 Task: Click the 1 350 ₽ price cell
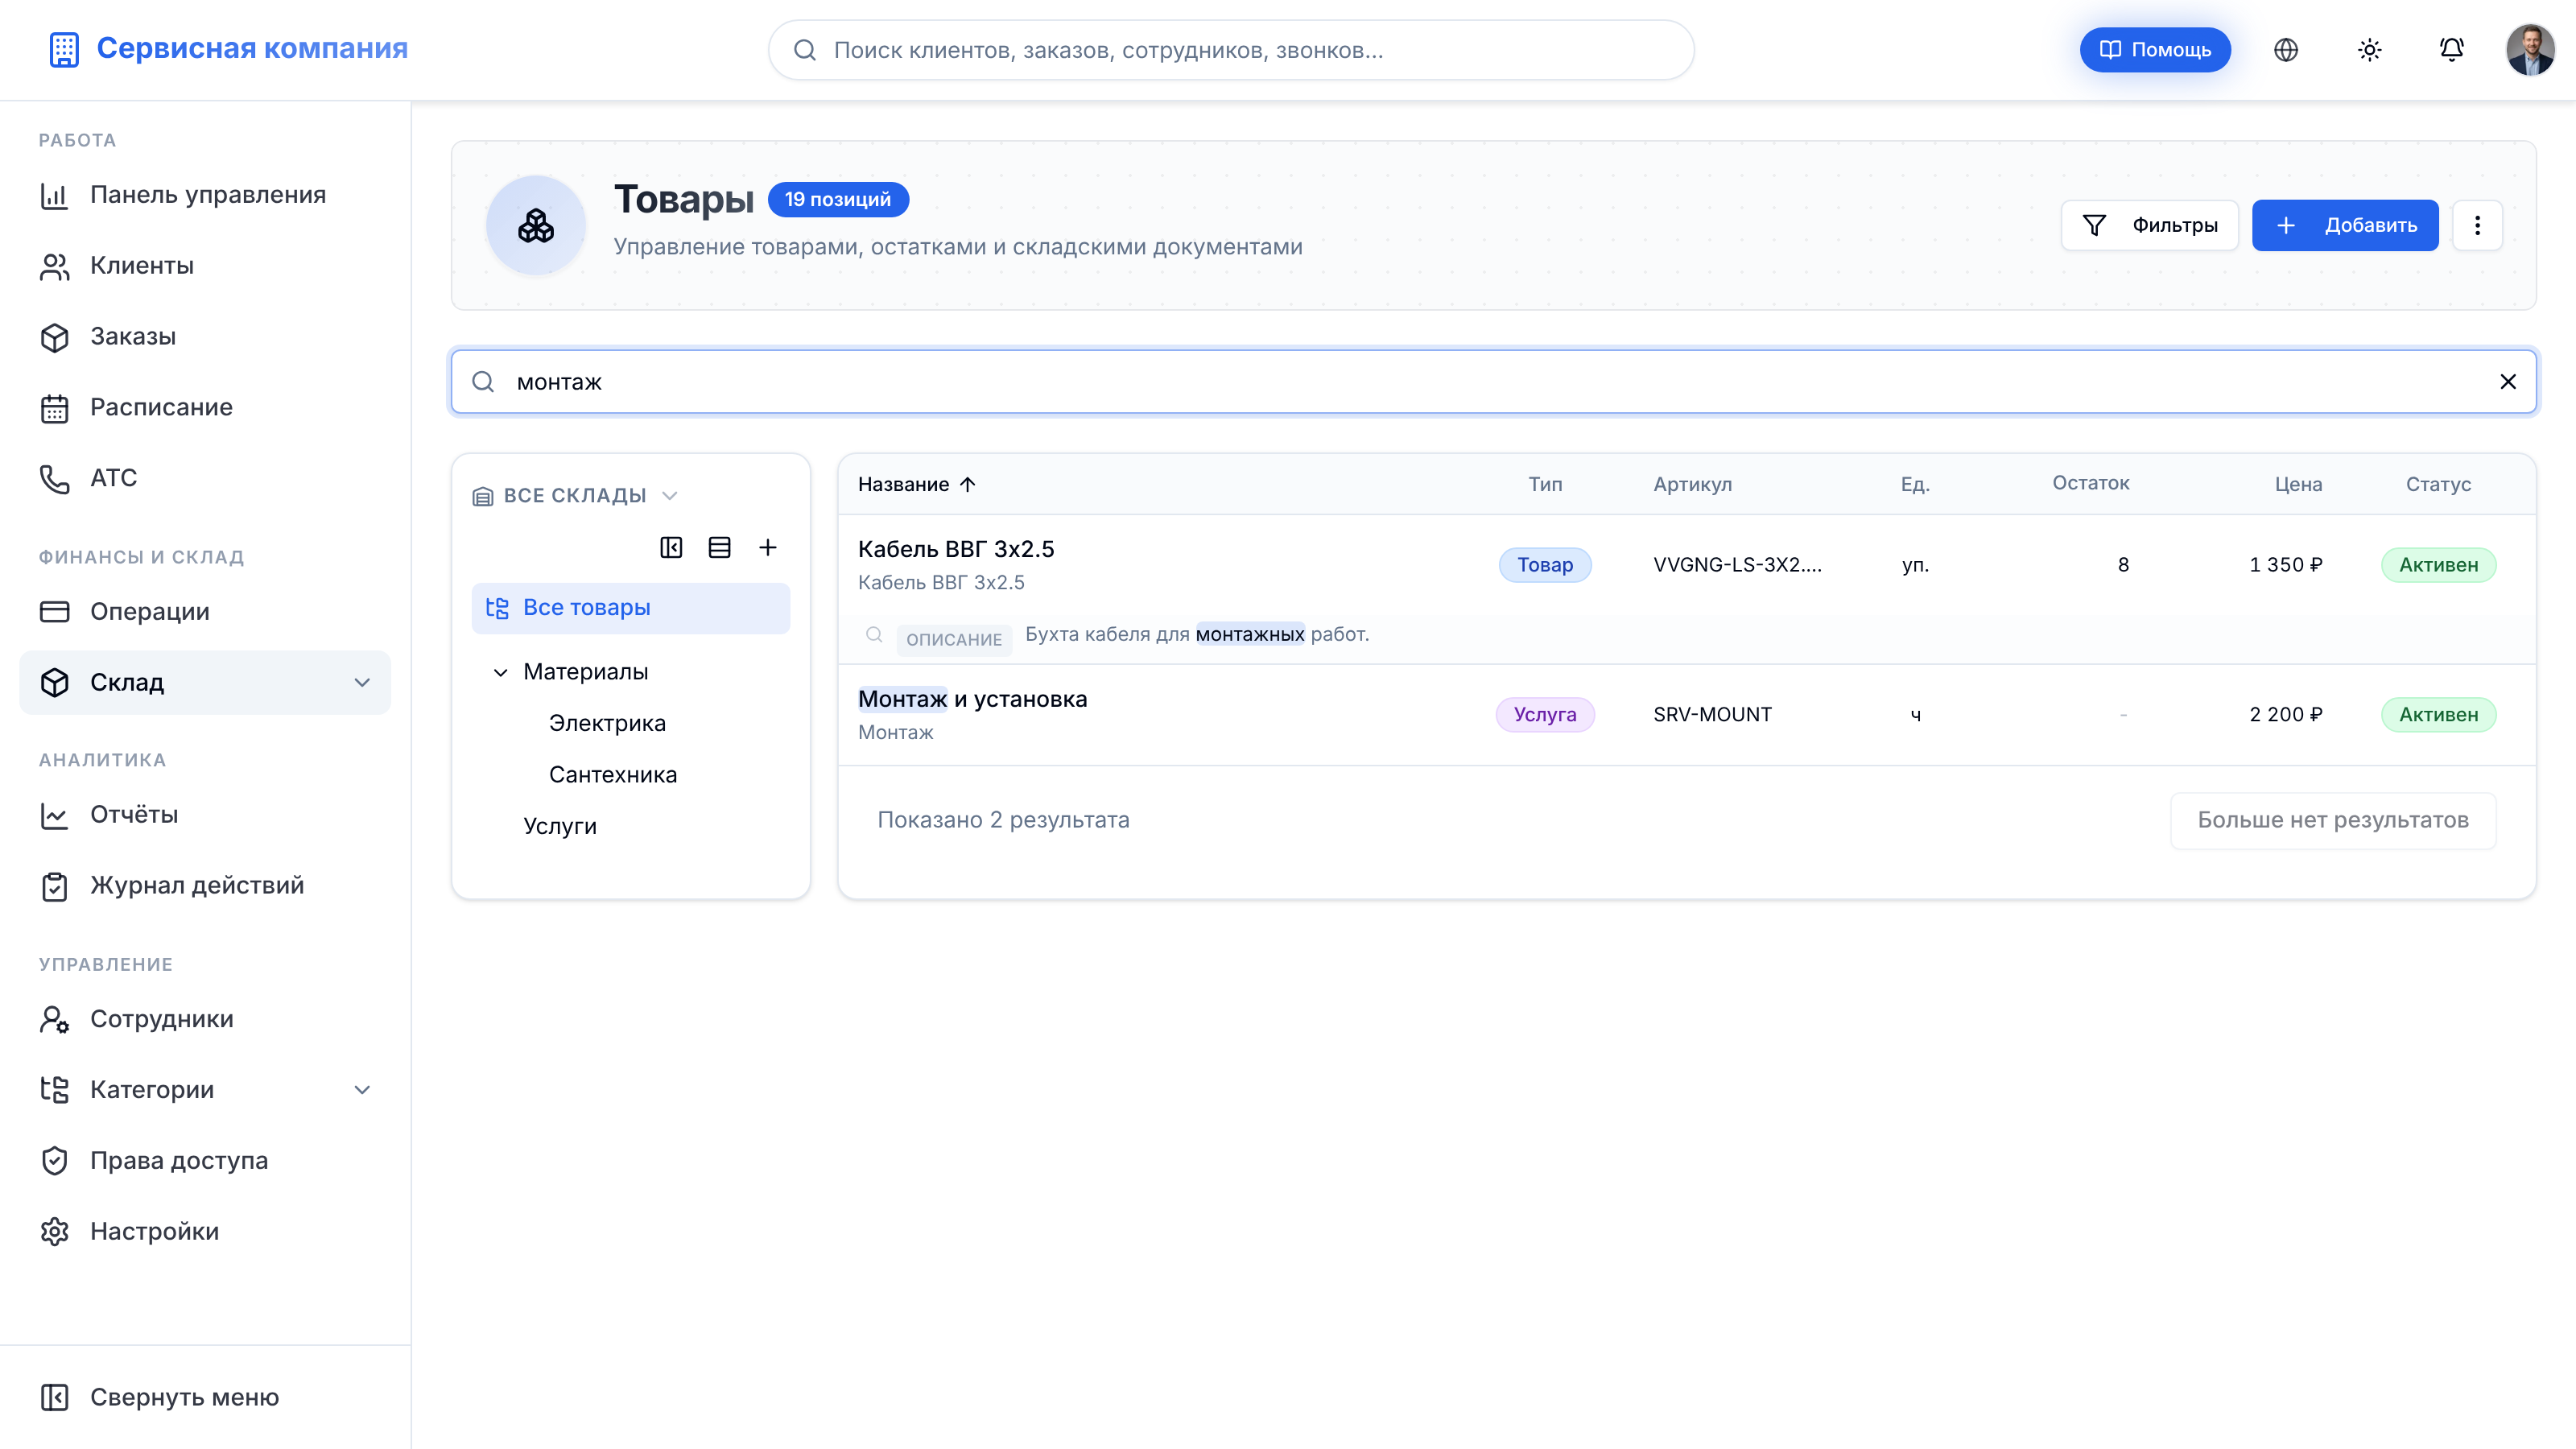[x=2286, y=565]
